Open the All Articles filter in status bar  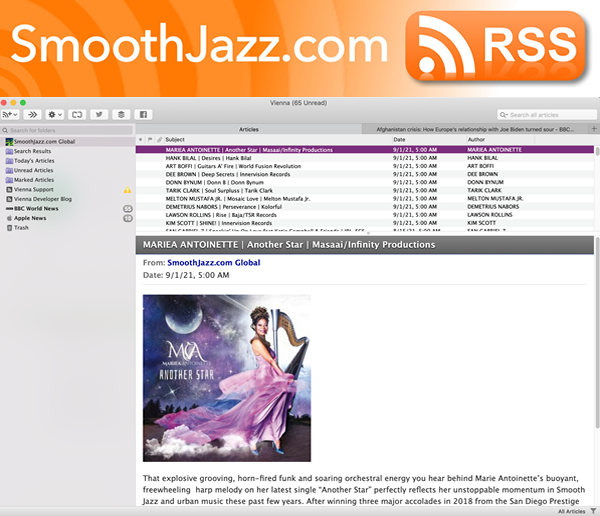click(571, 511)
